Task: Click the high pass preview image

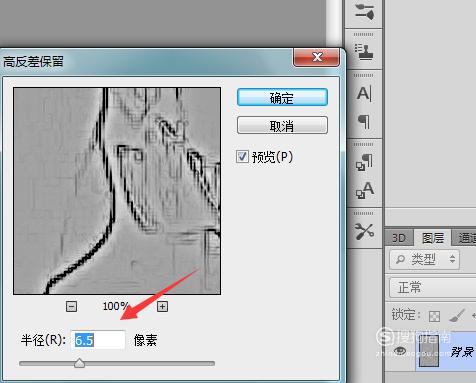Action: pos(117,191)
